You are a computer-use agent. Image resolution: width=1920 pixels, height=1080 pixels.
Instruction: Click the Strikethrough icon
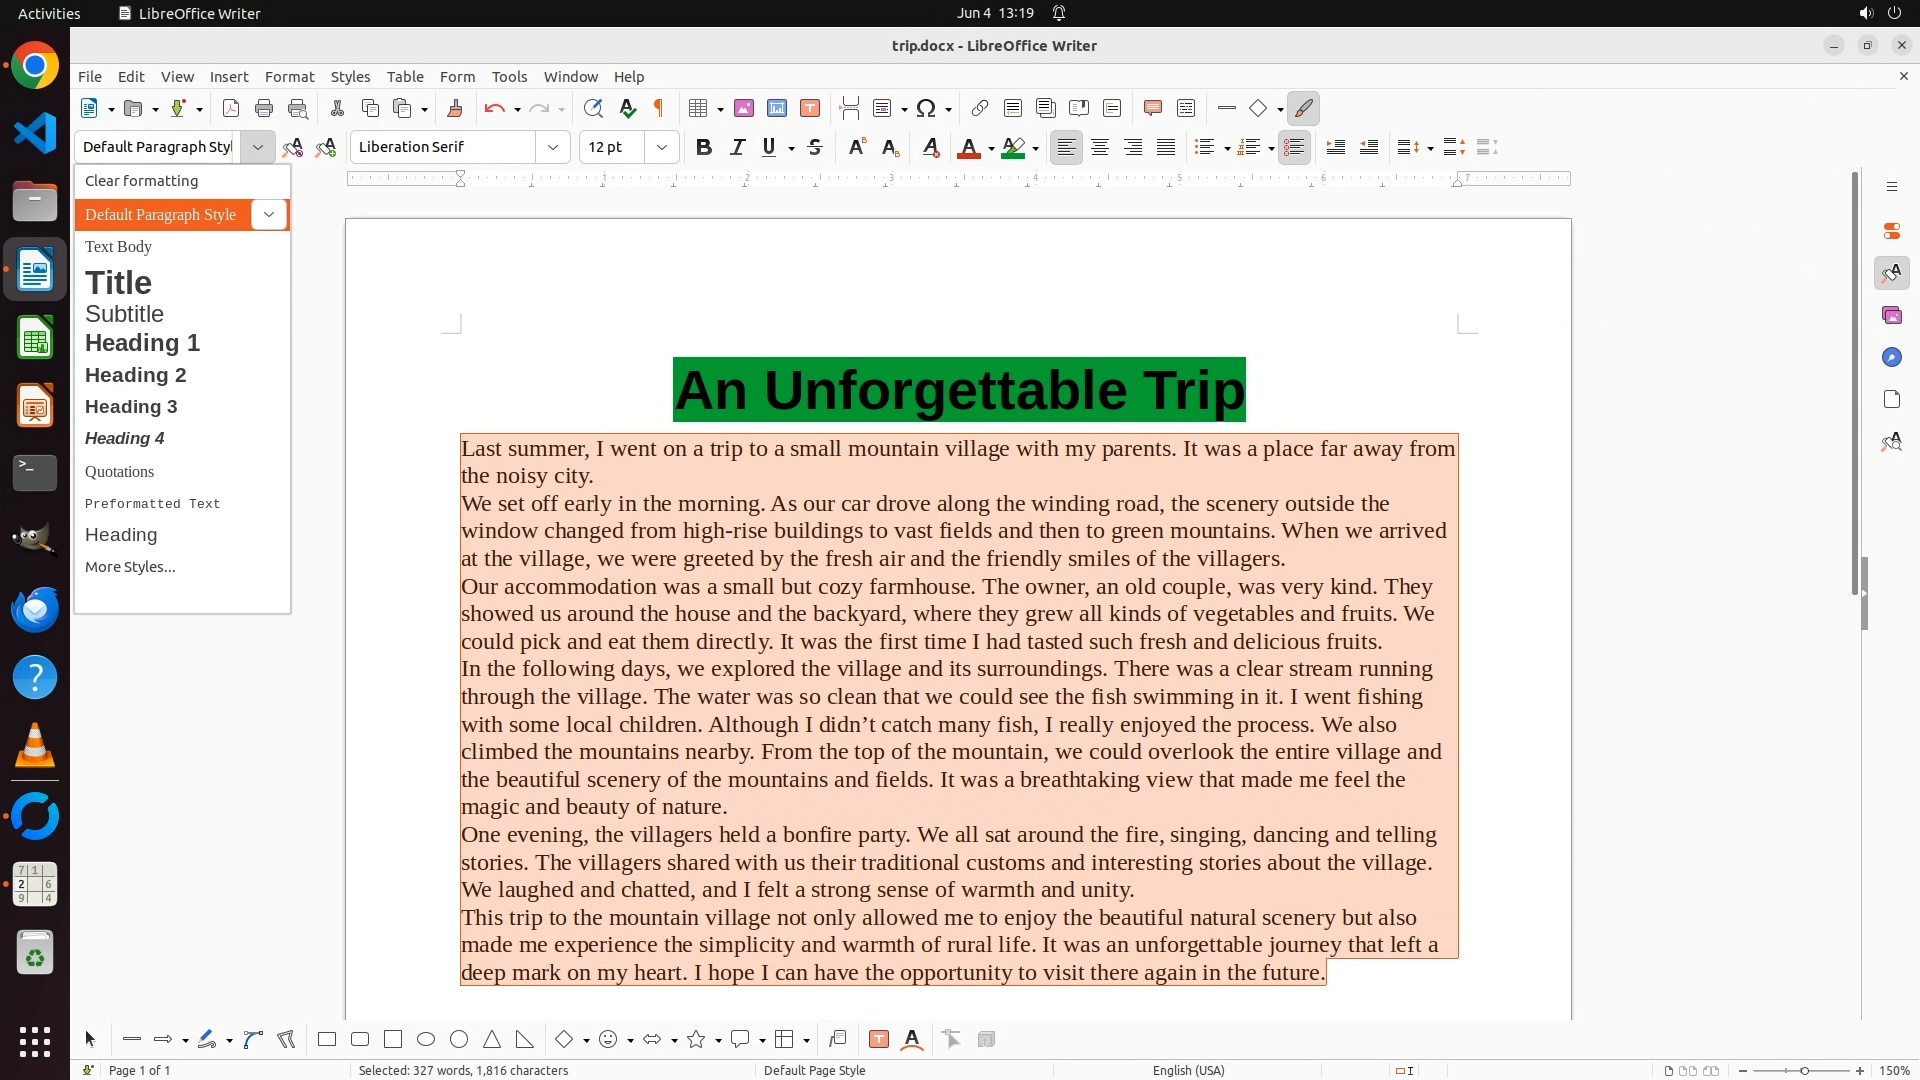click(815, 147)
